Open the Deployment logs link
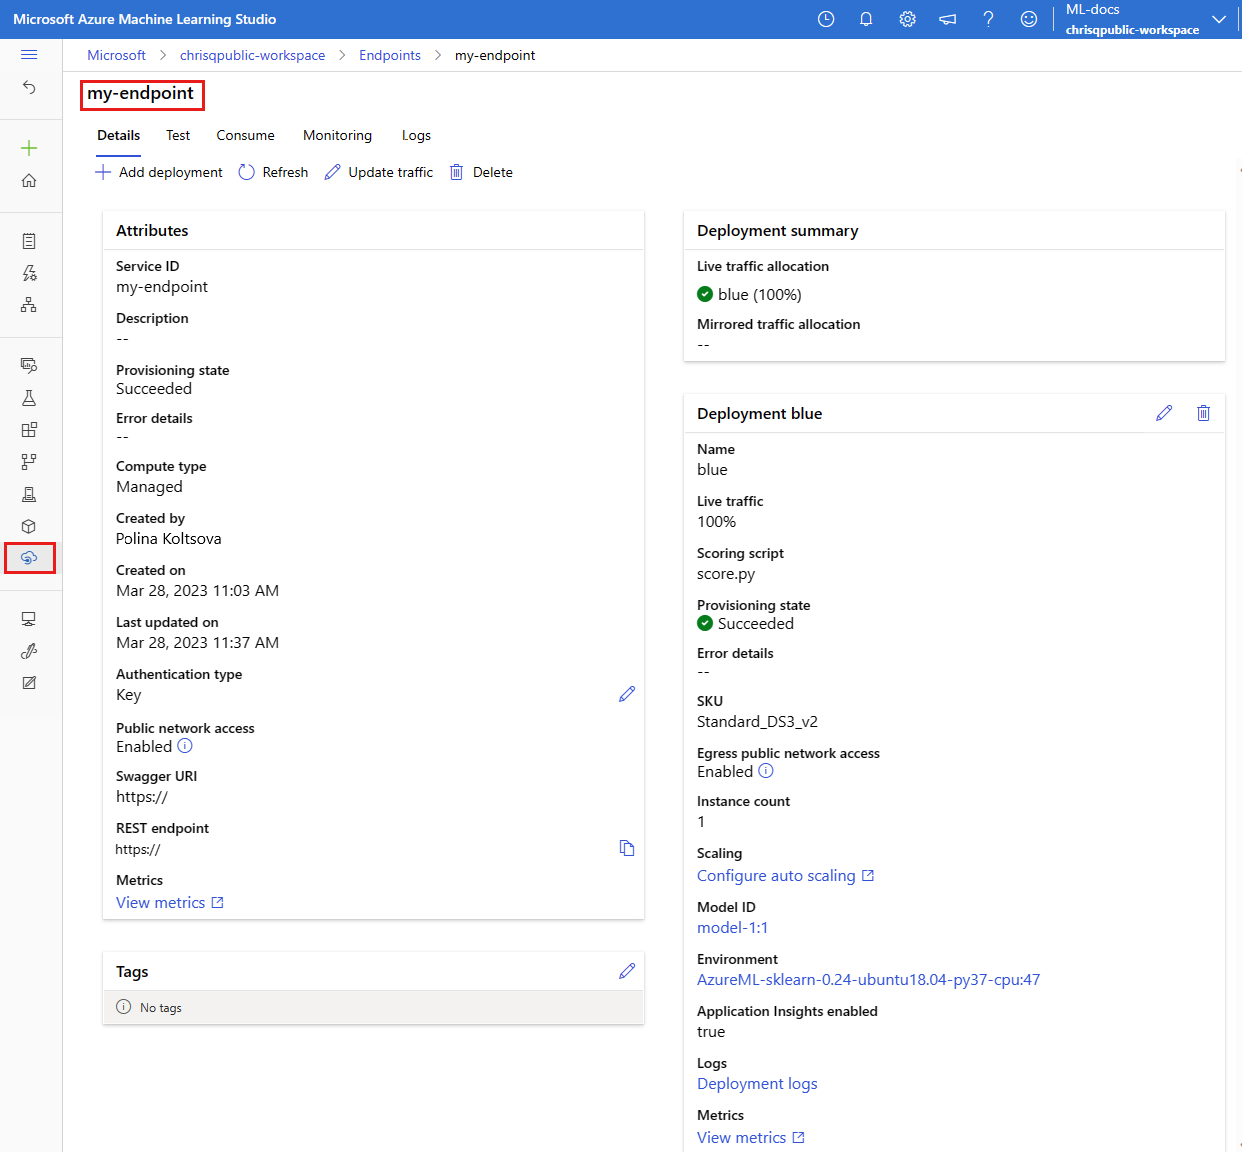This screenshot has width=1242, height=1152. pyautogui.click(x=757, y=1083)
